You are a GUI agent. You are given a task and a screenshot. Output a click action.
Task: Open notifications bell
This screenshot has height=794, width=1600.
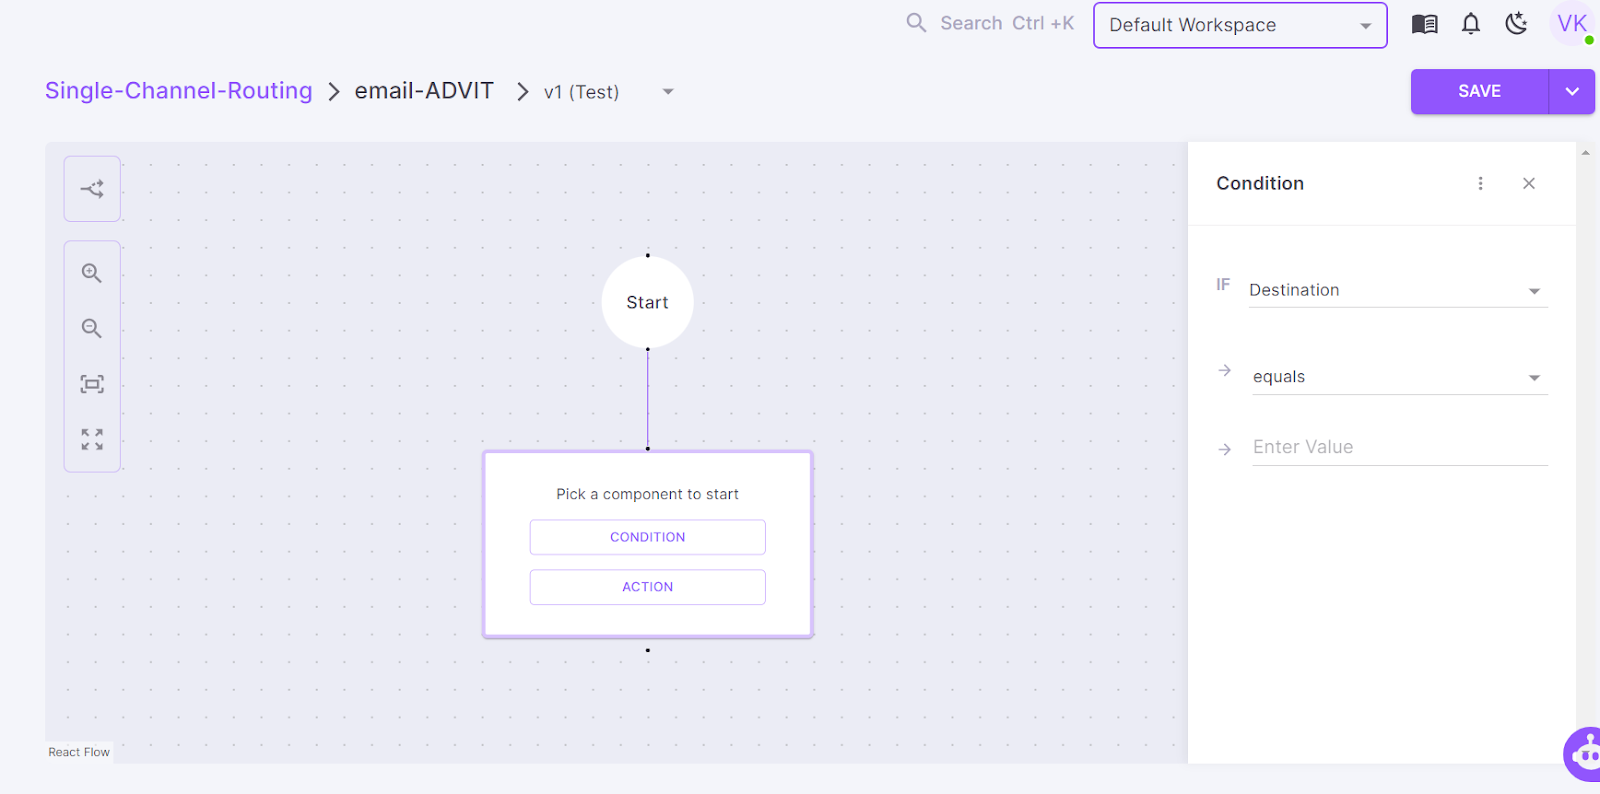click(x=1470, y=24)
